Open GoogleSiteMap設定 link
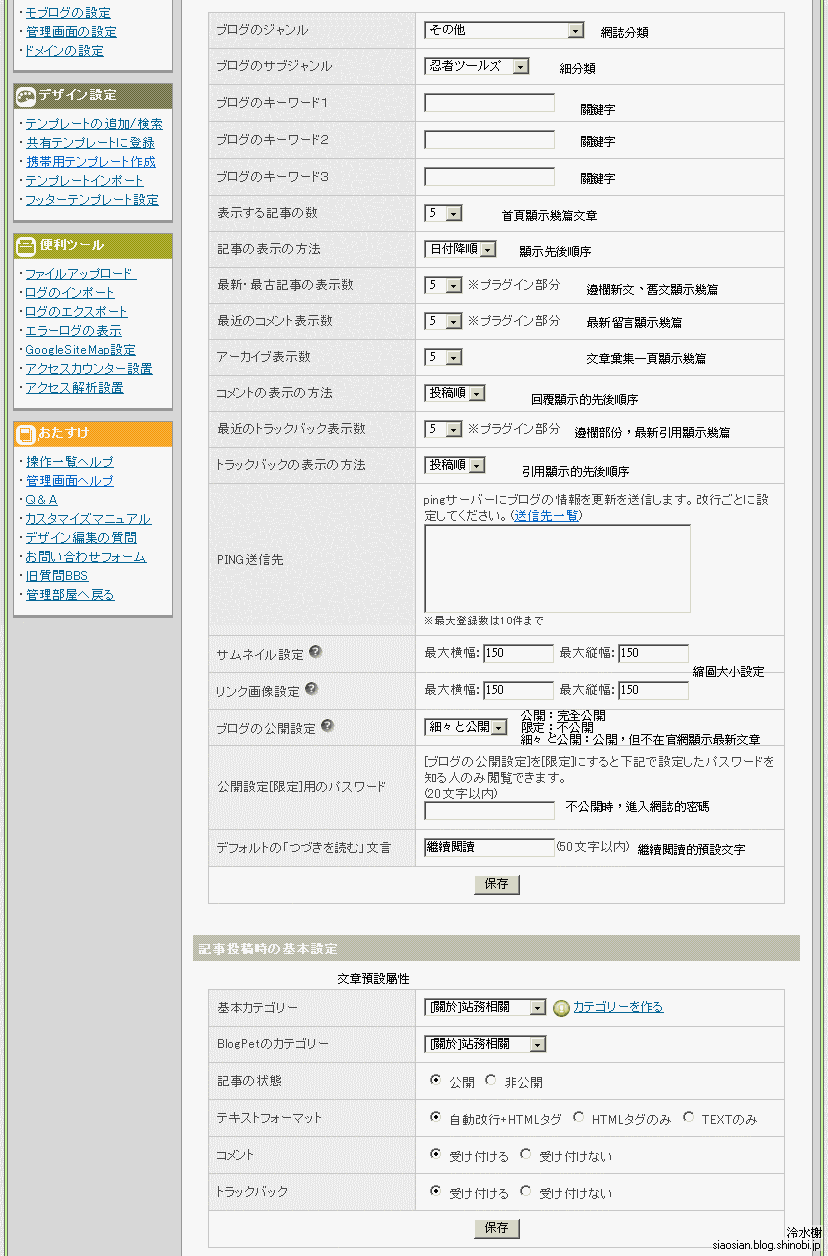This screenshot has height=1256, width=828. pyautogui.click(x=80, y=350)
